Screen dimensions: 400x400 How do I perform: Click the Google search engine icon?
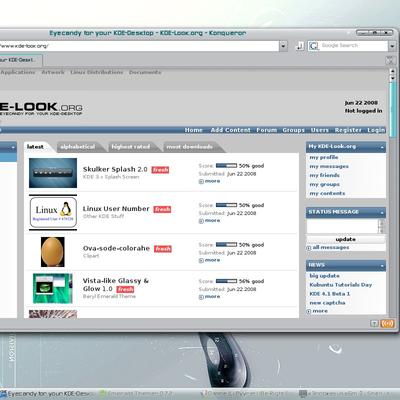click(313, 46)
